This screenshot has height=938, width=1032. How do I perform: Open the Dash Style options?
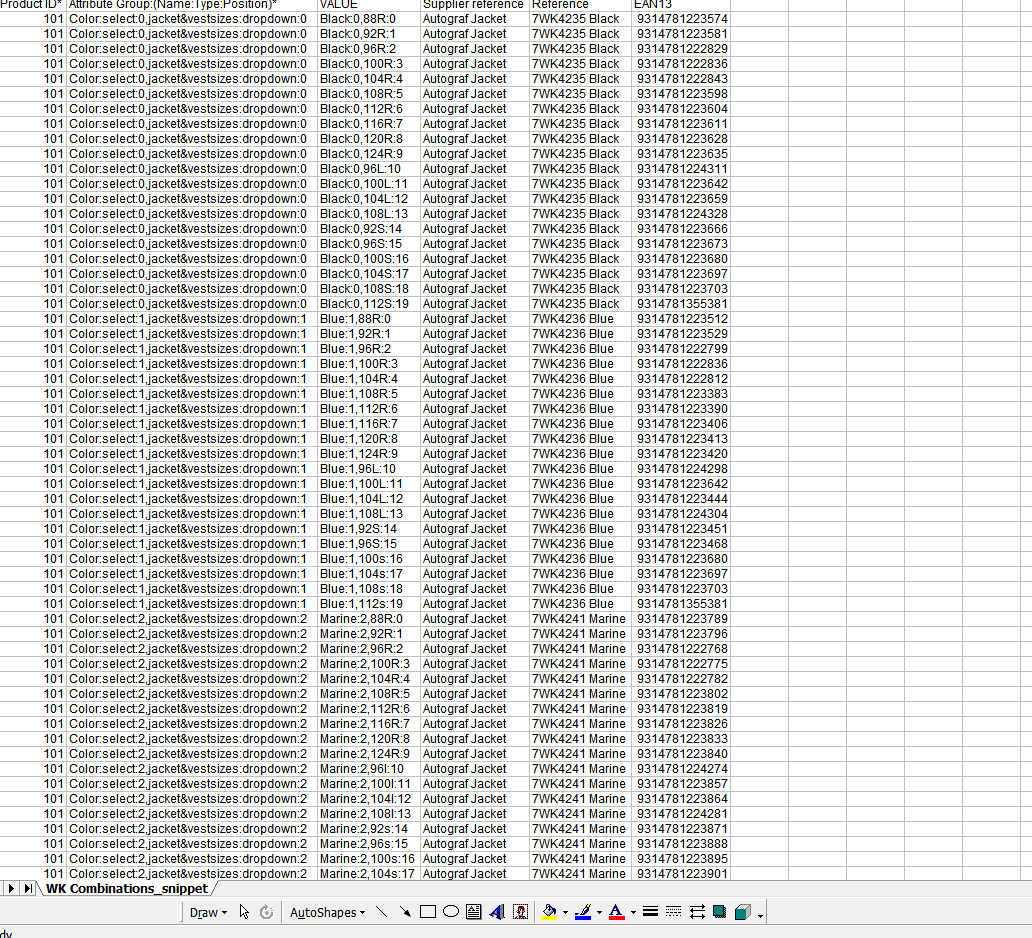point(673,912)
